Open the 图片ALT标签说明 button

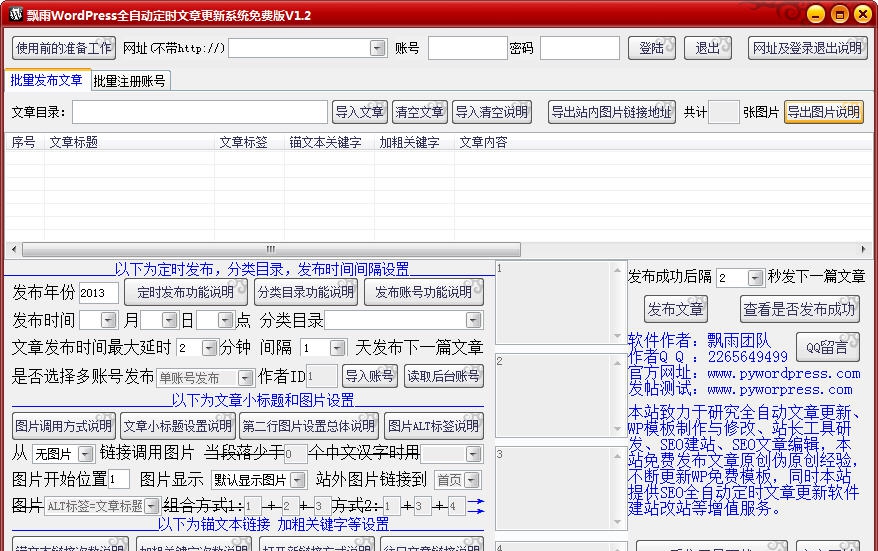pos(433,426)
